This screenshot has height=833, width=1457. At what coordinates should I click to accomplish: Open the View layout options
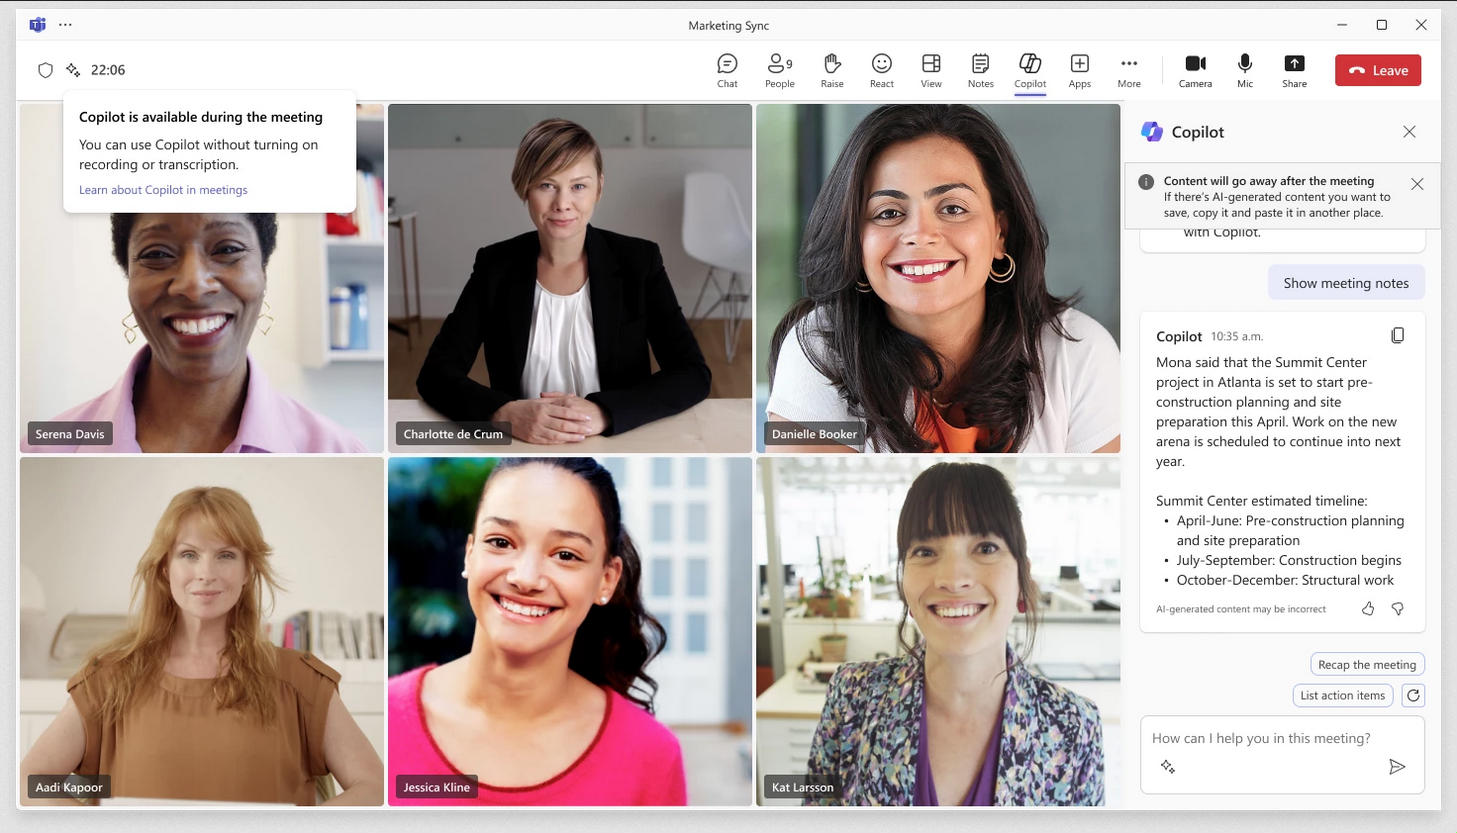point(931,70)
